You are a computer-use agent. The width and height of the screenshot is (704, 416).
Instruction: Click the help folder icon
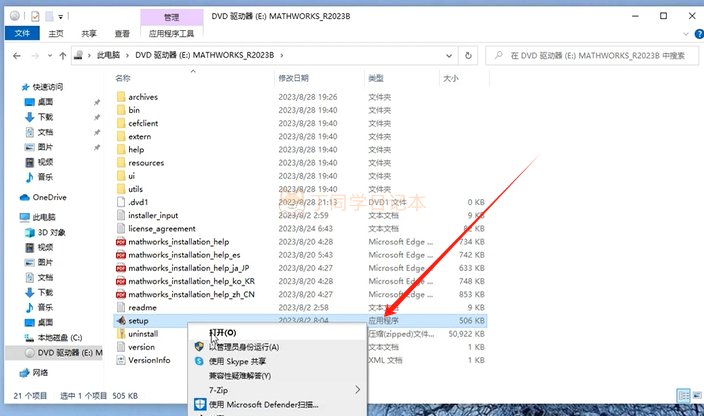coord(121,149)
